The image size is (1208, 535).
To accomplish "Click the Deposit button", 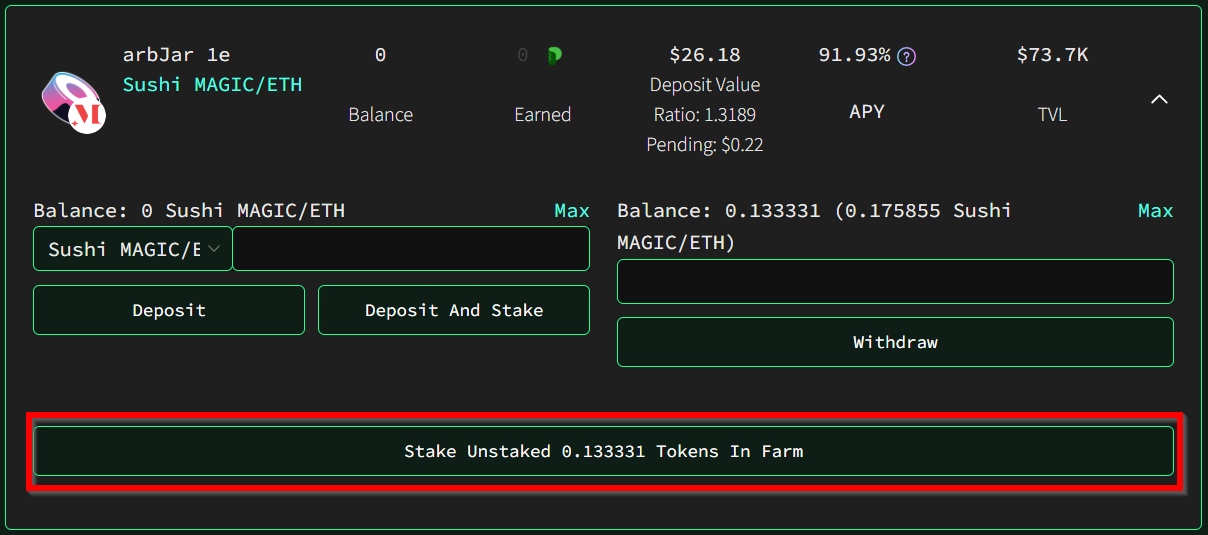I will [x=169, y=310].
